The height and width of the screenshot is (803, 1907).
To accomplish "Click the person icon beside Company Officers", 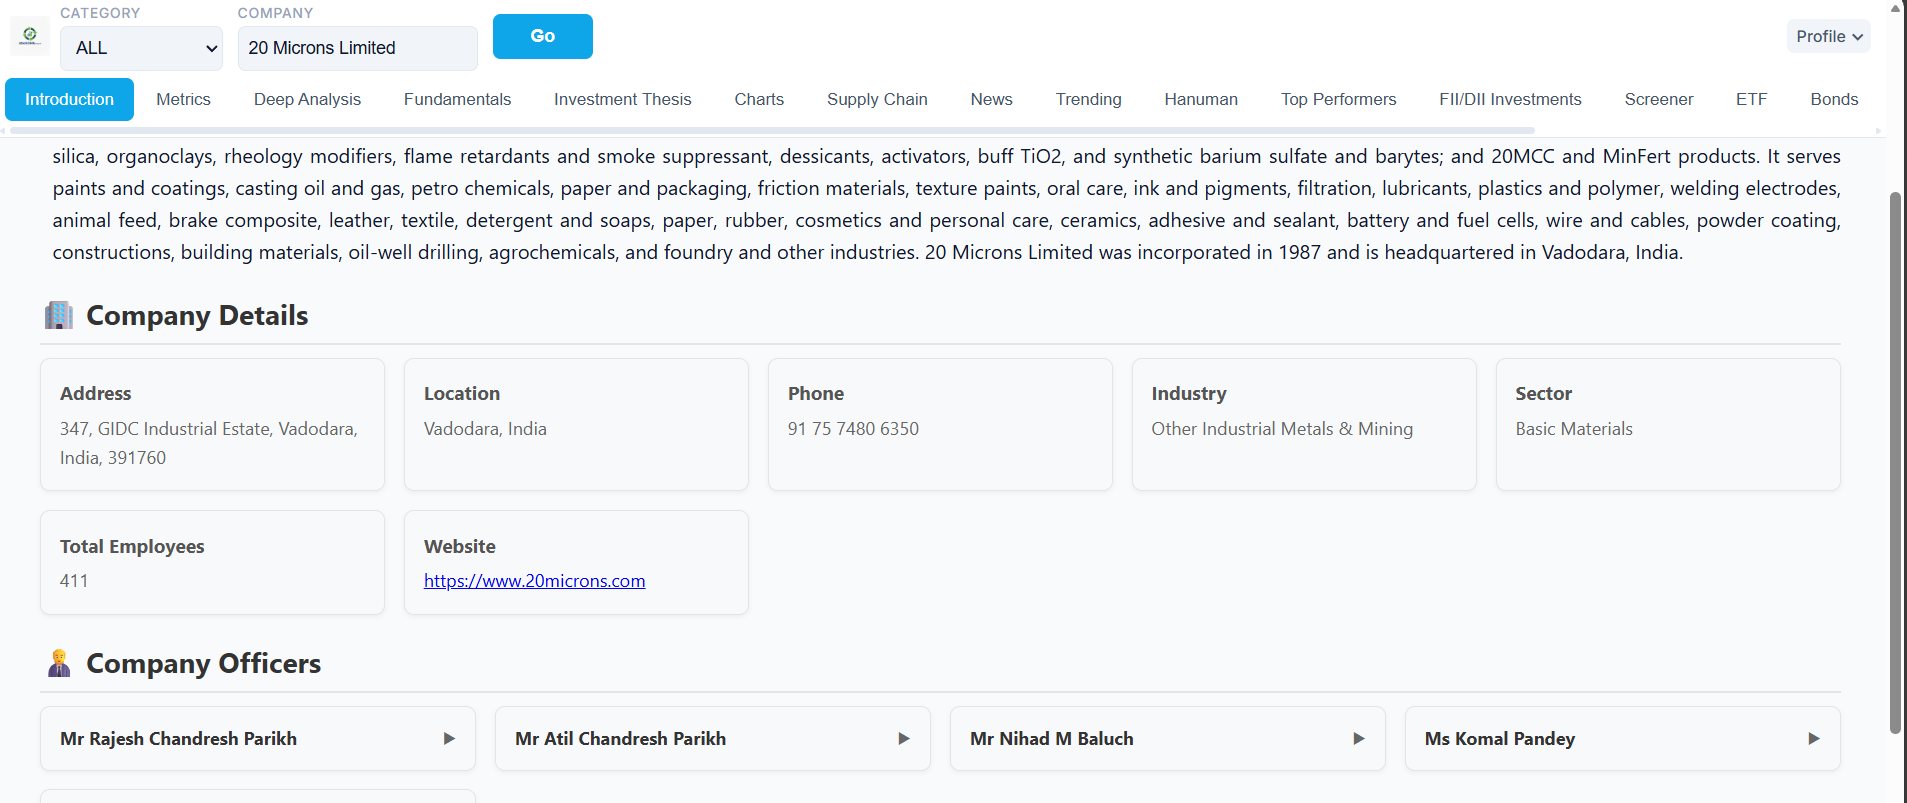I will [59, 664].
